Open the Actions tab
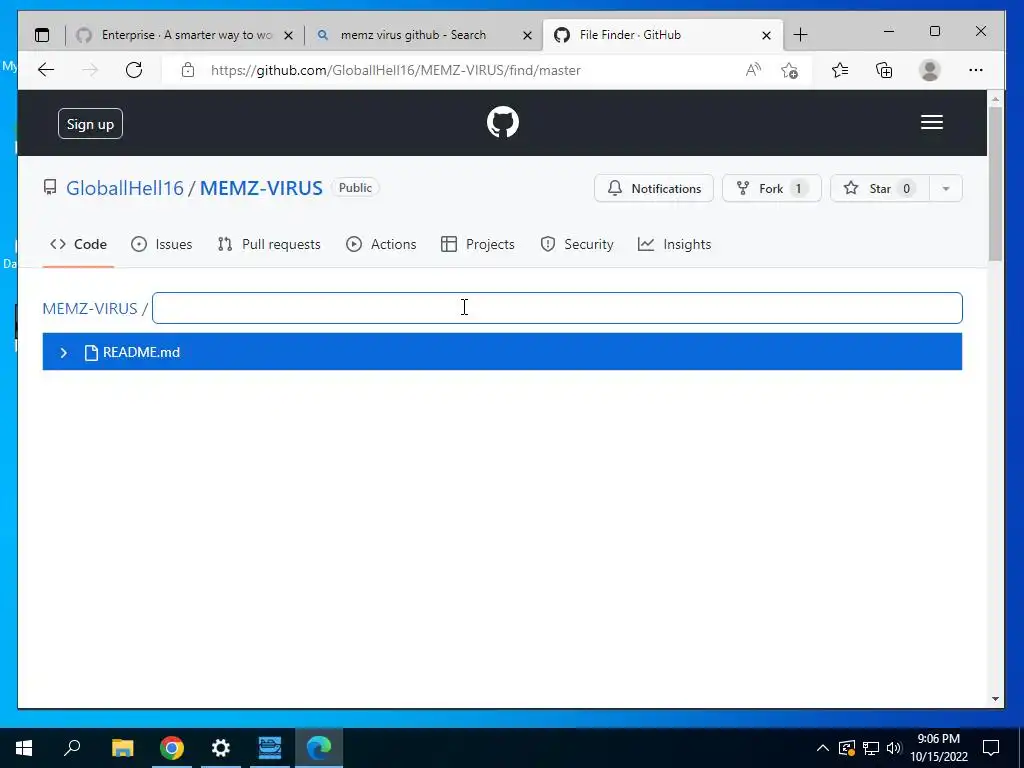The height and width of the screenshot is (768, 1024). (x=381, y=244)
